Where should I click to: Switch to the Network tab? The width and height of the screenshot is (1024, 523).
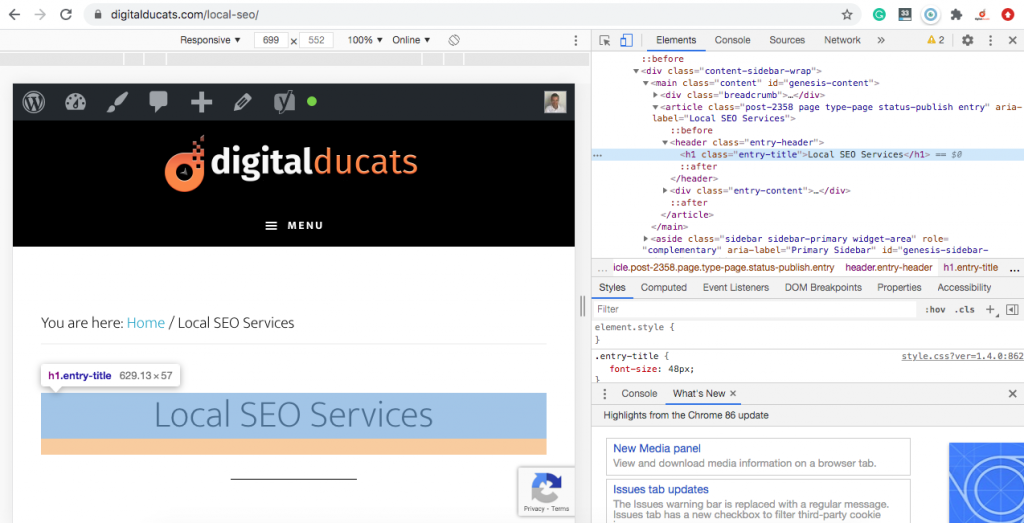[842, 40]
